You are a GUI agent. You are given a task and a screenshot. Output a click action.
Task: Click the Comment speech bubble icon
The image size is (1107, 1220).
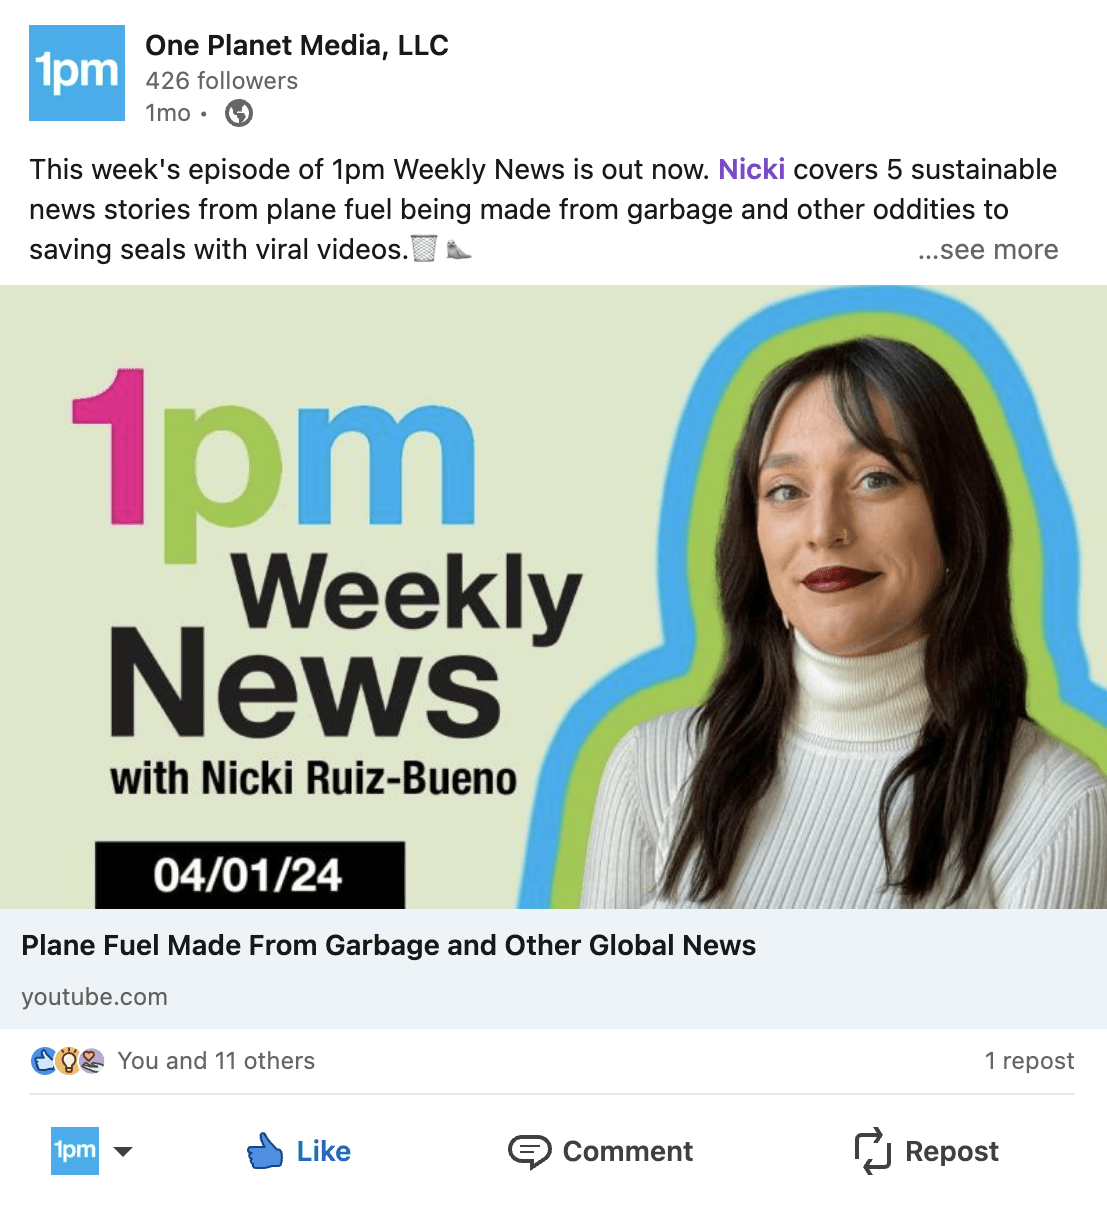(529, 1151)
